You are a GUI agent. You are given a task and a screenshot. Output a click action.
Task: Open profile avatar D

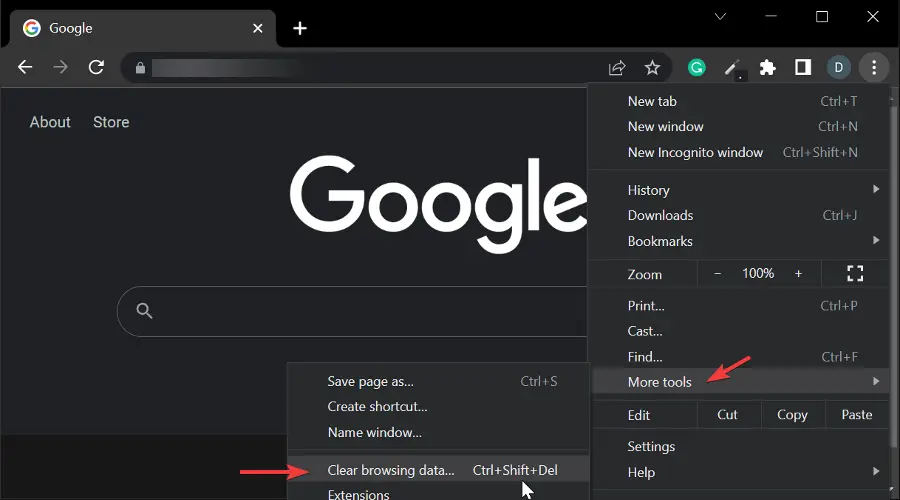click(x=839, y=68)
